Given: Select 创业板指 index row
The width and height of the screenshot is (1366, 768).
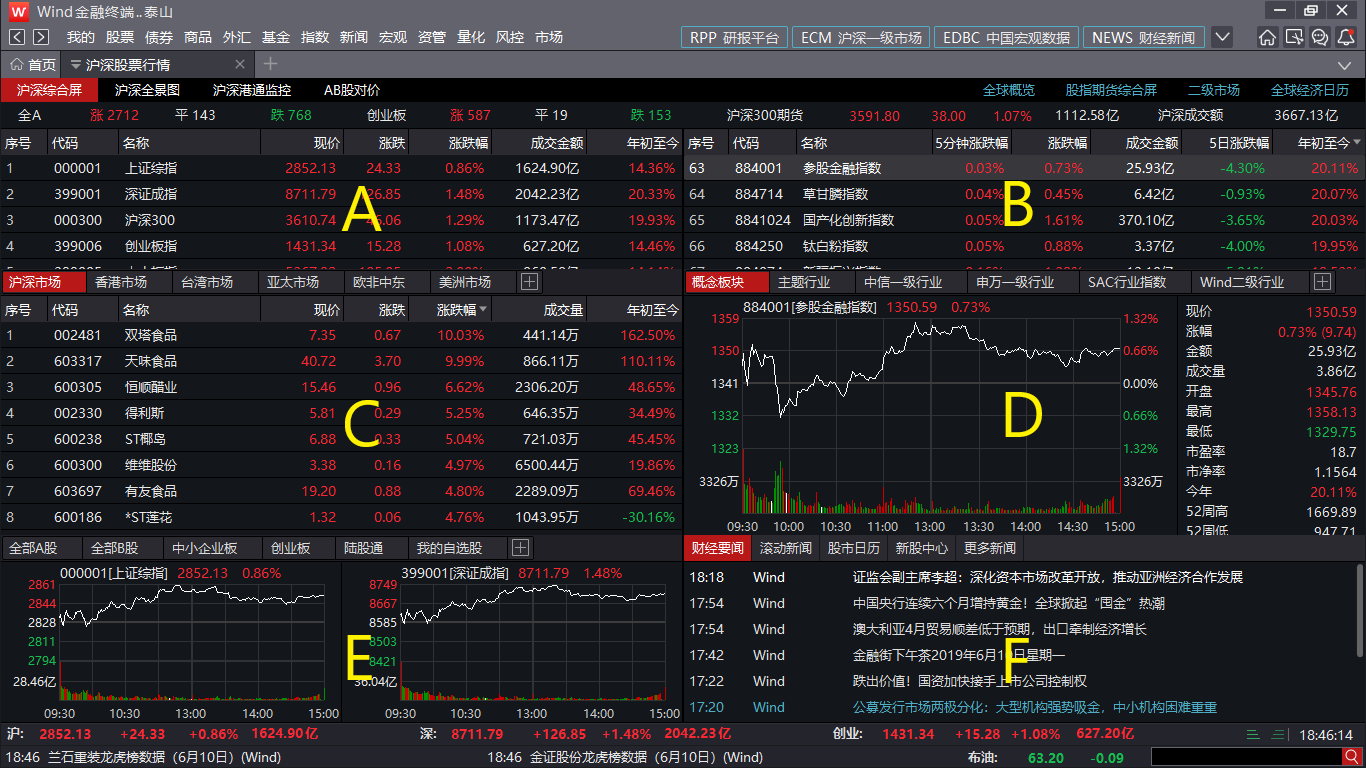Looking at the screenshot, I should pos(341,246).
